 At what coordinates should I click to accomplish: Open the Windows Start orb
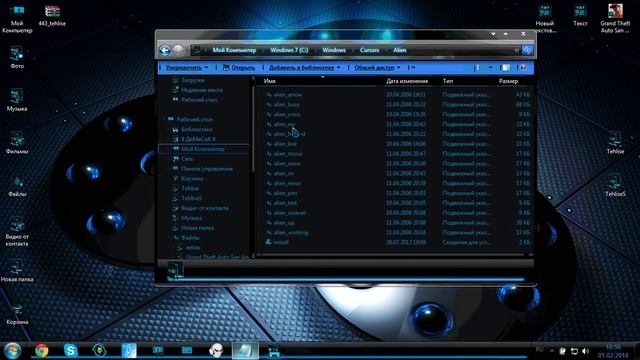tap(12, 351)
